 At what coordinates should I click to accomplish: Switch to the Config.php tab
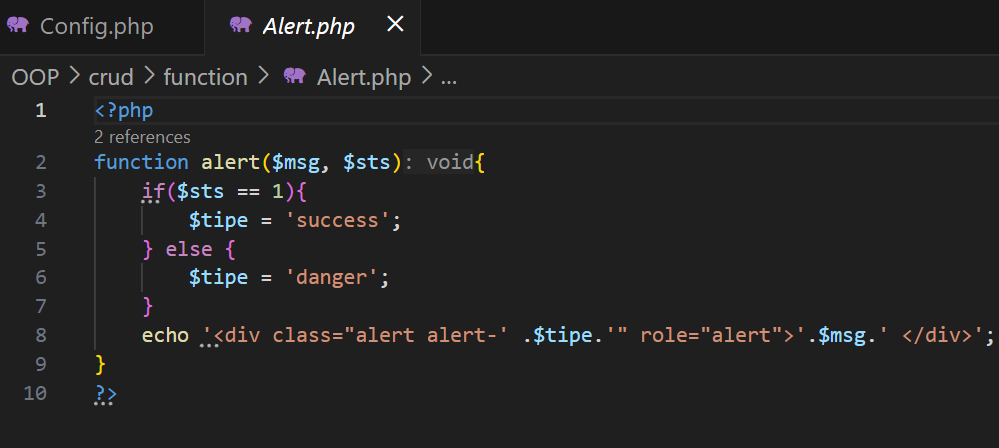click(x=96, y=26)
